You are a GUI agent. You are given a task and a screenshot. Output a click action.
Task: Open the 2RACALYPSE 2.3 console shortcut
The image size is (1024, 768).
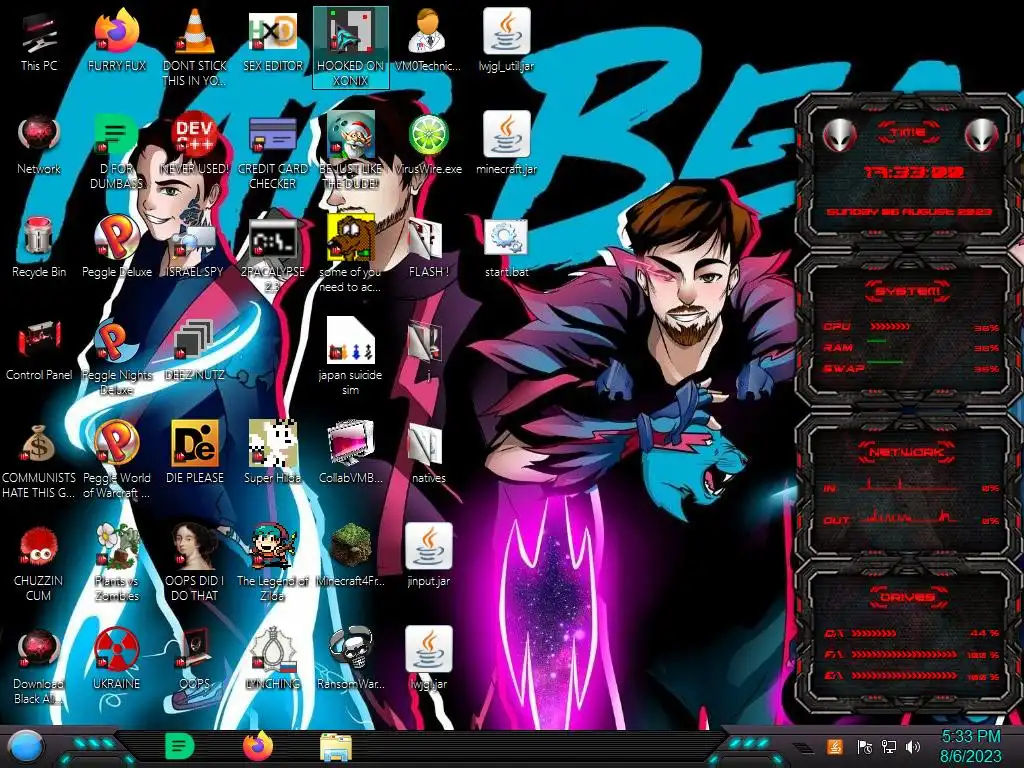pos(273,253)
